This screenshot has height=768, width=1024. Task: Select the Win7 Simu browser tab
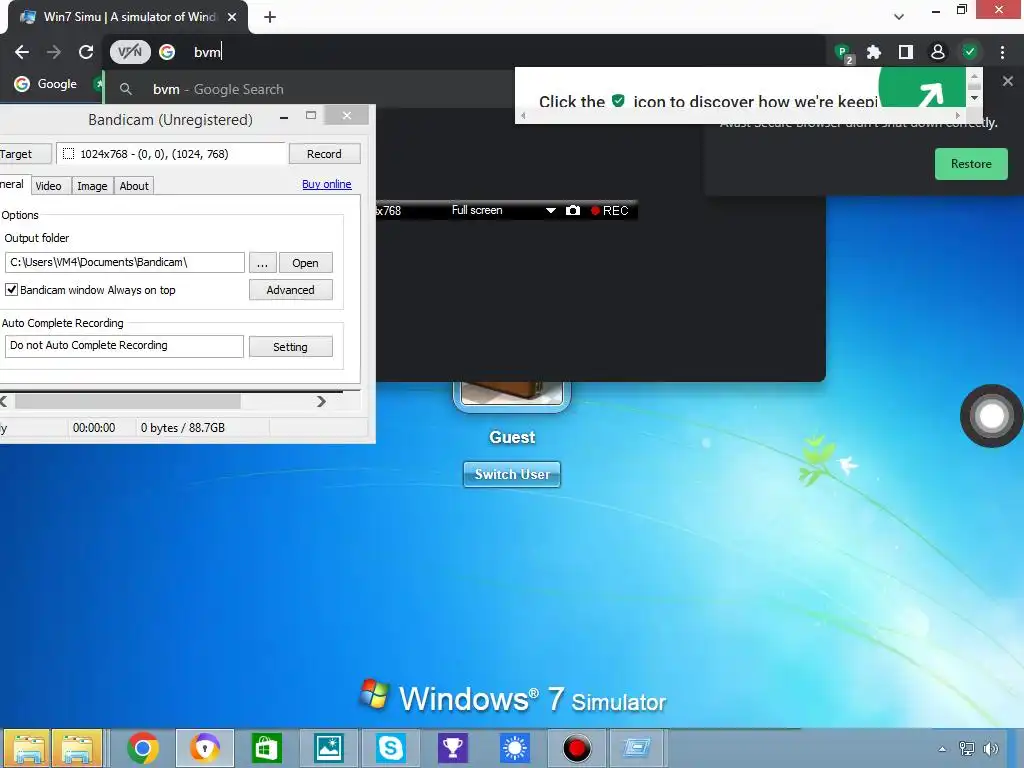(128, 17)
